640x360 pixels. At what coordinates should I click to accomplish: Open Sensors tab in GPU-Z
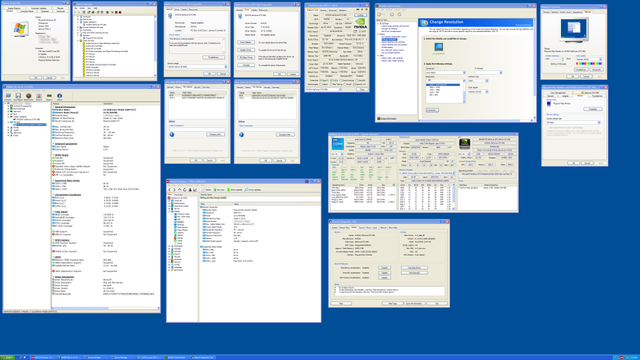tap(323, 10)
